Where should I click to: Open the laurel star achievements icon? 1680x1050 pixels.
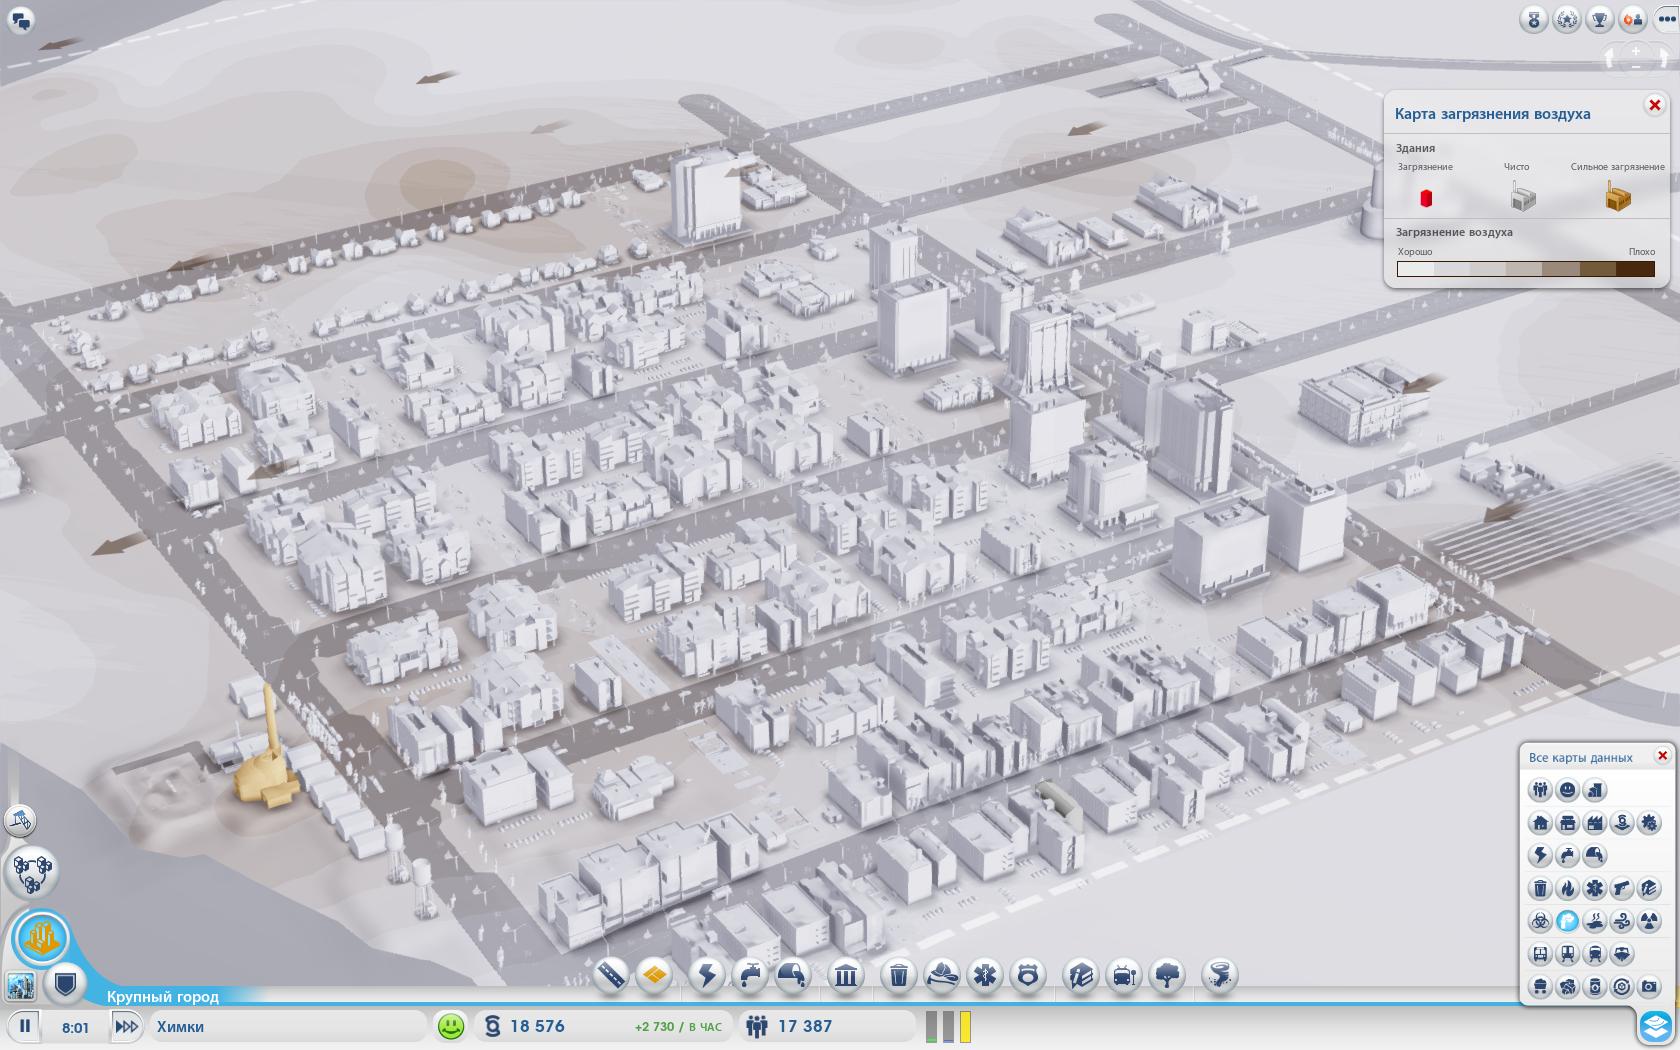coord(1566,19)
